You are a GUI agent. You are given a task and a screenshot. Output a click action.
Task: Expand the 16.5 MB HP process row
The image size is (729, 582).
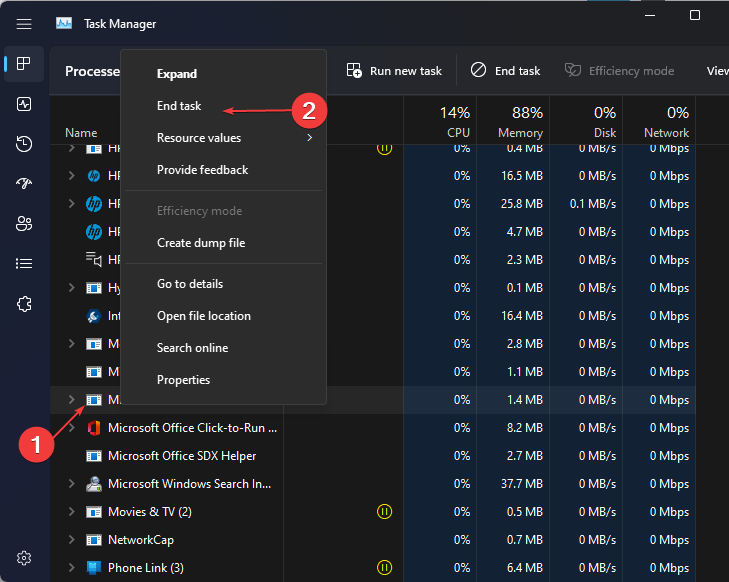pyautogui.click(x=72, y=176)
